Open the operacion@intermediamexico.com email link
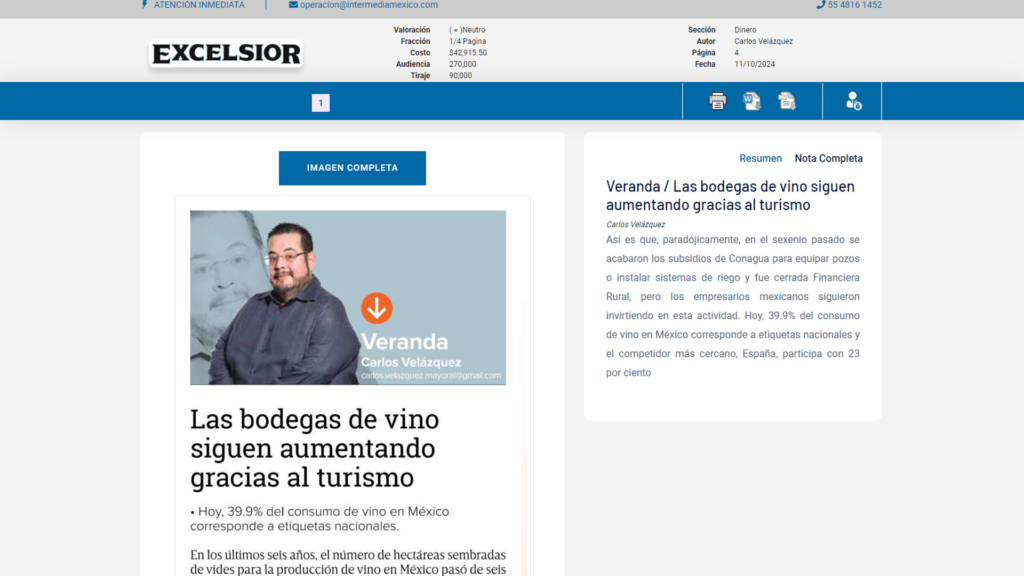The image size is (1024, 576). (368, 5)
